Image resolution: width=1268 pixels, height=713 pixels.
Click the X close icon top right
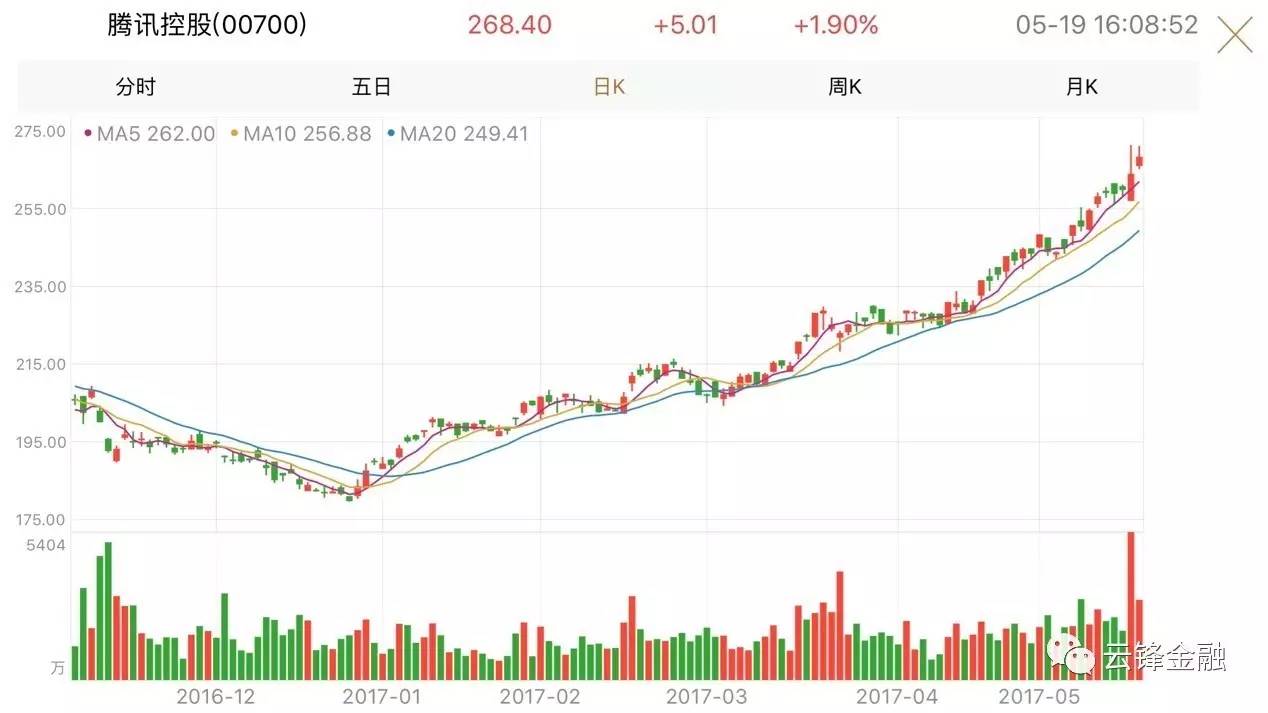click(1234, 34)
